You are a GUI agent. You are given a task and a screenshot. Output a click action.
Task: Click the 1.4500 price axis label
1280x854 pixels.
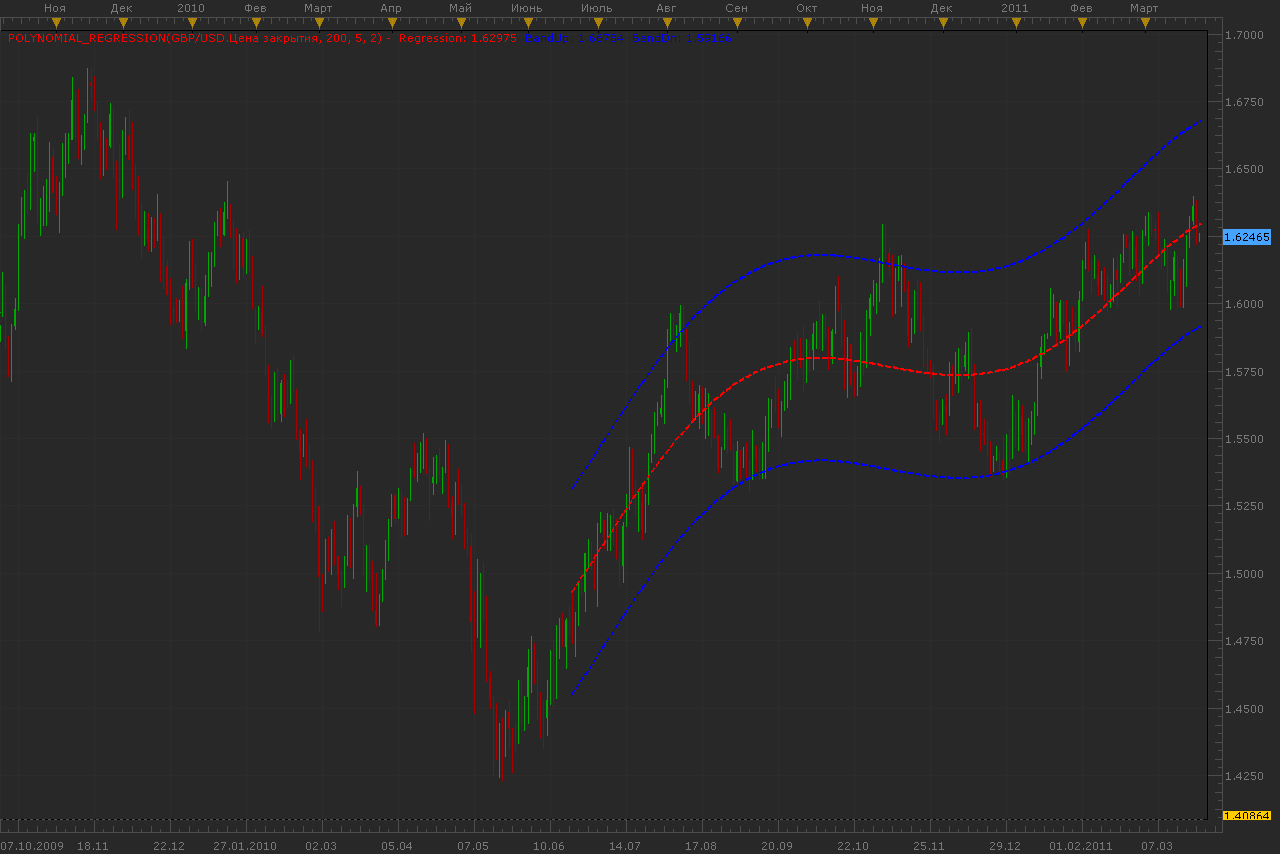(x=1246, y=710)
